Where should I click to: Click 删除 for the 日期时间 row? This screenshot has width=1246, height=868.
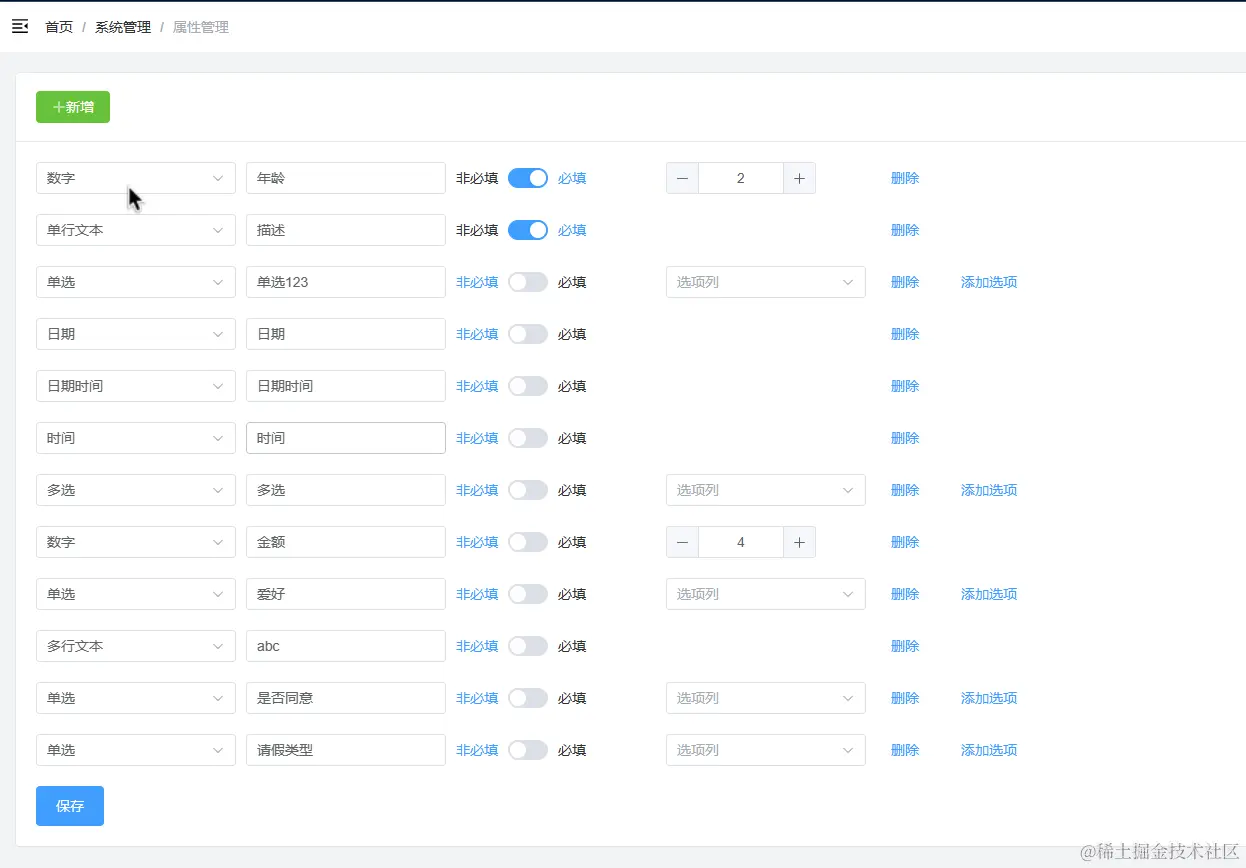pyautogui.click(x=905, y=386)
